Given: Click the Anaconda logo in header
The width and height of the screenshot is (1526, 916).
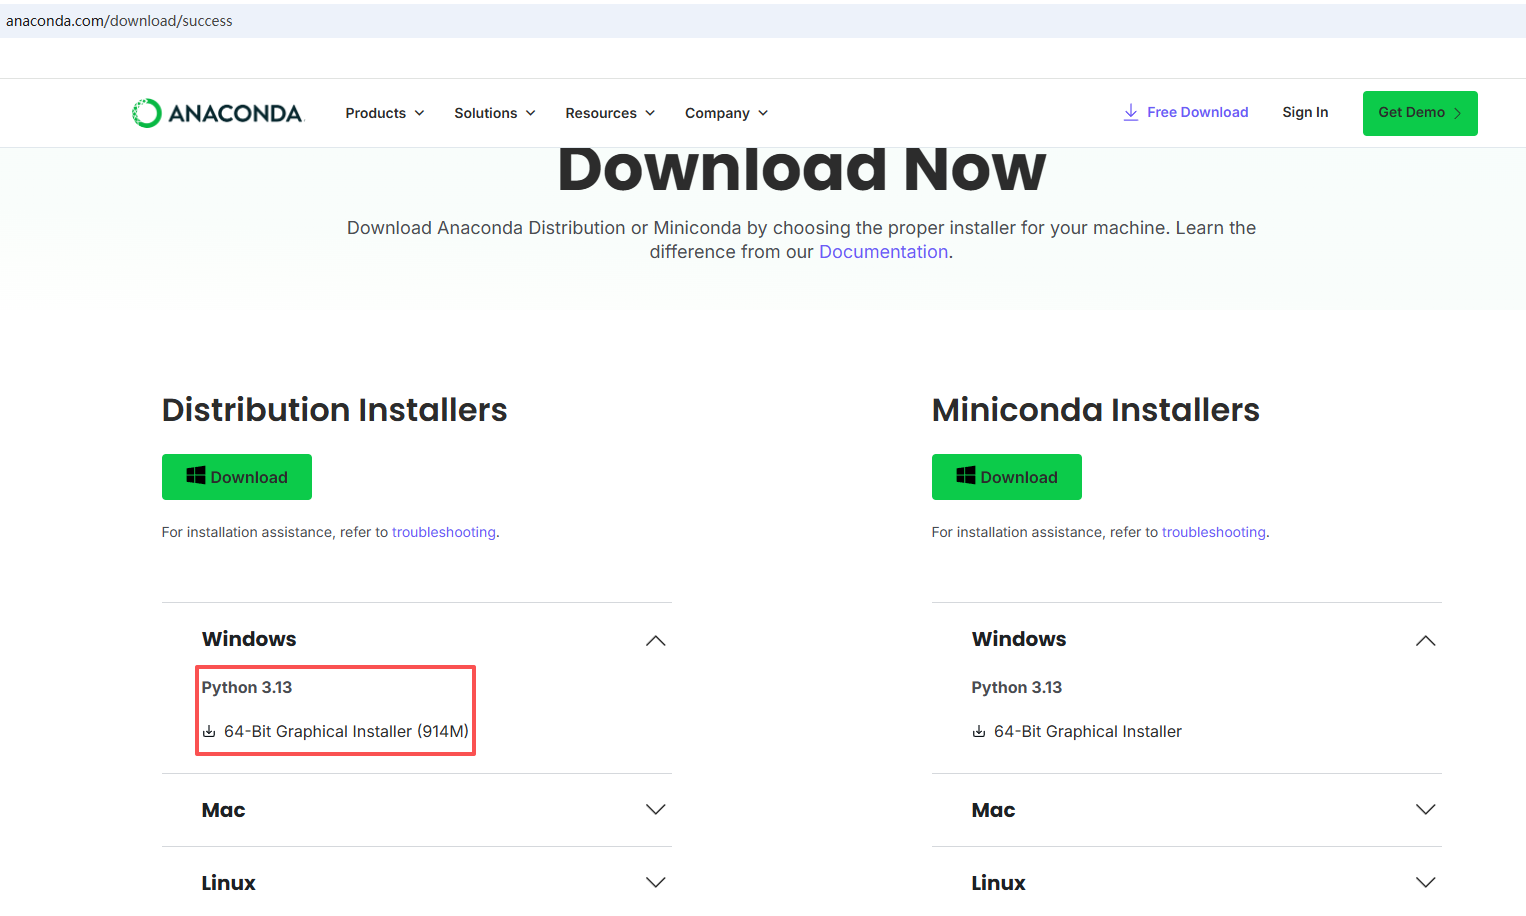Looking at the screenshot, I should point(217,113).
